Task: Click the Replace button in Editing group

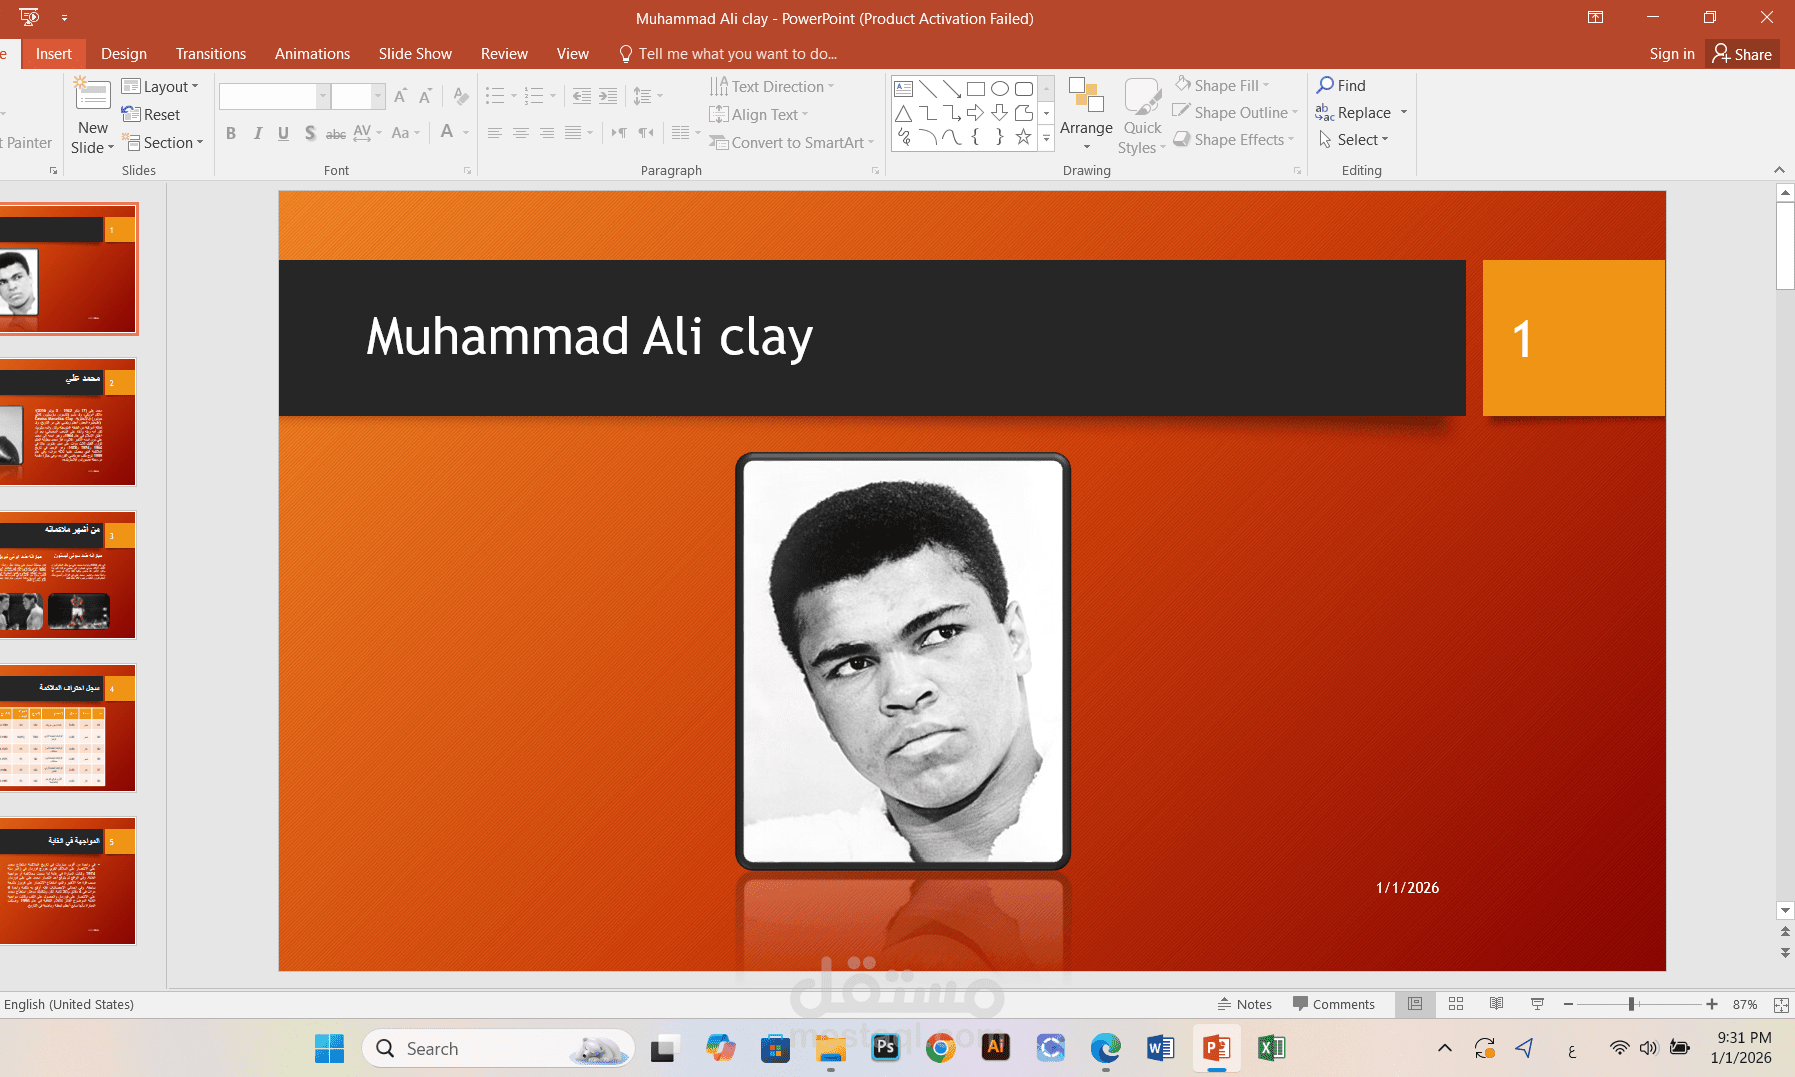Action: pyautogui.click(x=1362, y=112)
